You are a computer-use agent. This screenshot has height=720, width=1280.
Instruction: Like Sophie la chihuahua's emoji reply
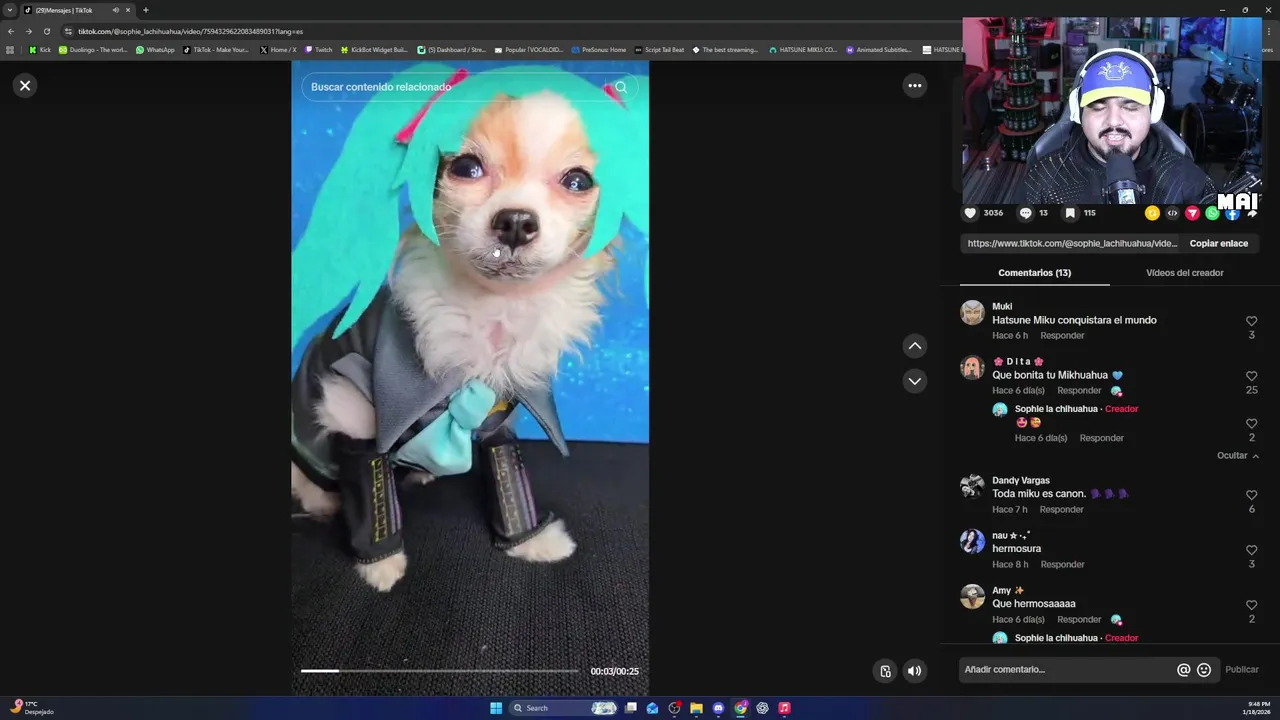coord(1251,424)
